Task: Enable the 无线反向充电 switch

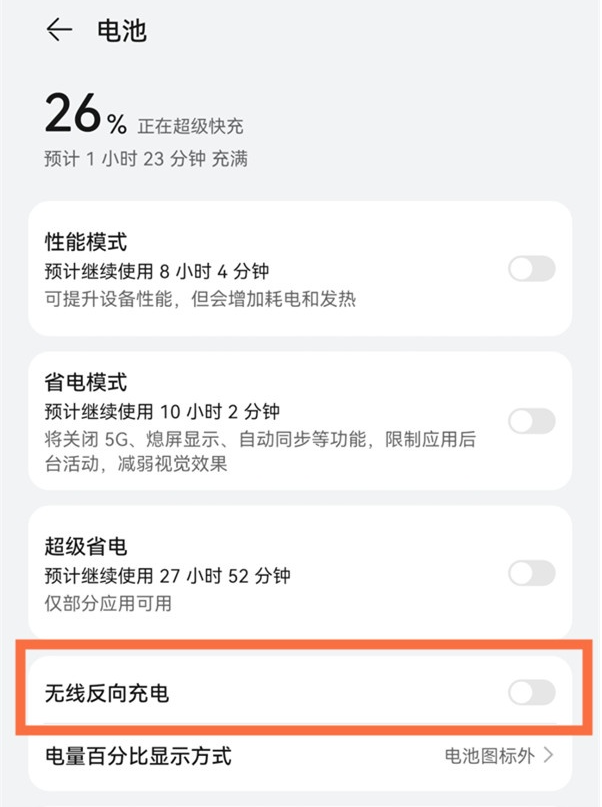Action: [531, 692]
